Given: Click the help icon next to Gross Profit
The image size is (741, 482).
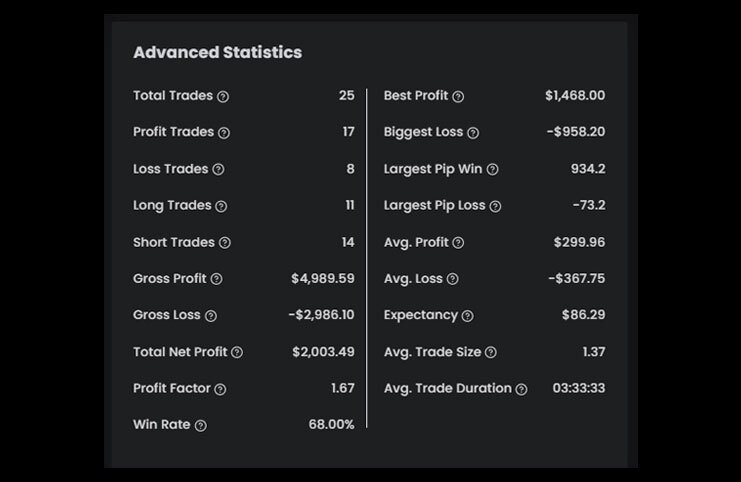Looking at the screenshot, I should tap(216, 279).
